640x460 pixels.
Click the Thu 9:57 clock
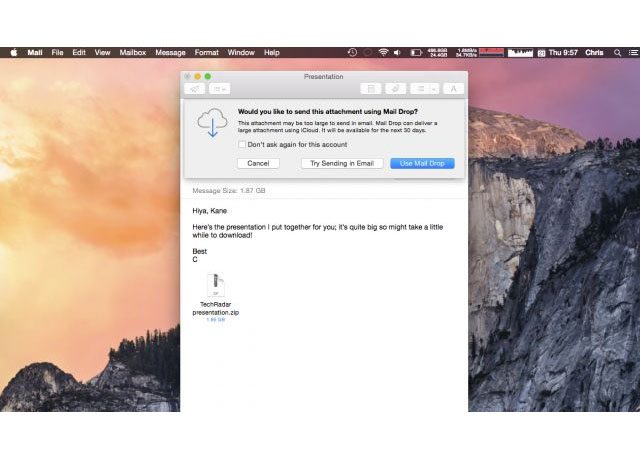[x=563, y=52]
